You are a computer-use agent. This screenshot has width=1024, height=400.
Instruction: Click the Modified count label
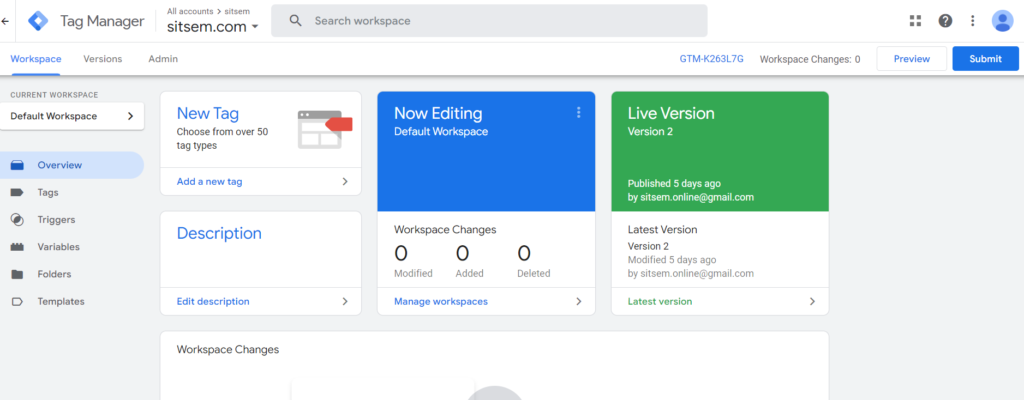(413, 273)
